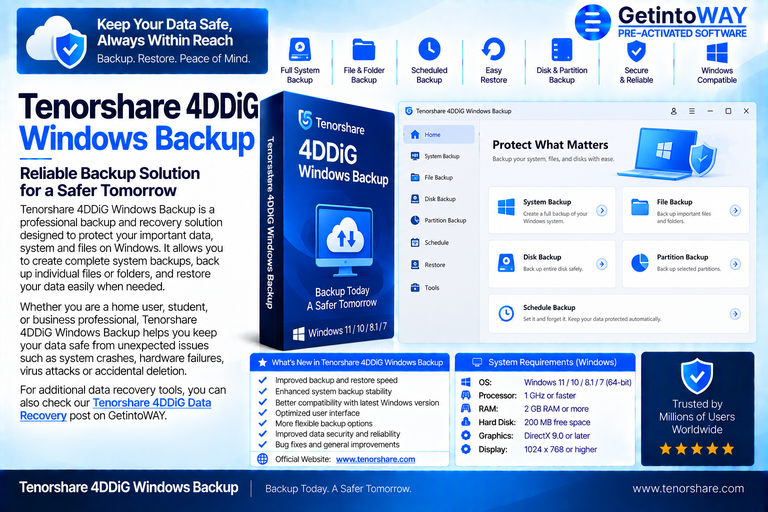Click the "DirectX 9.0 or later" value

557,436
